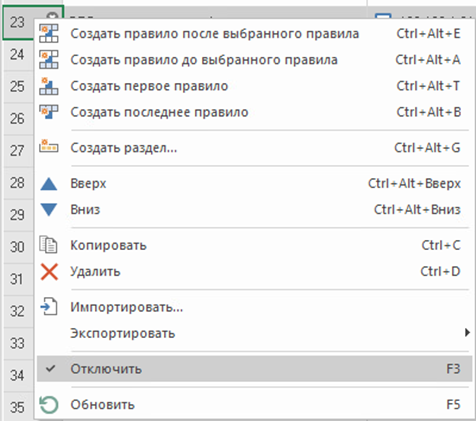Click the create first rule icon
This screenshot has width=476, height=421.
pyautogui.click(x=49, y=86)
